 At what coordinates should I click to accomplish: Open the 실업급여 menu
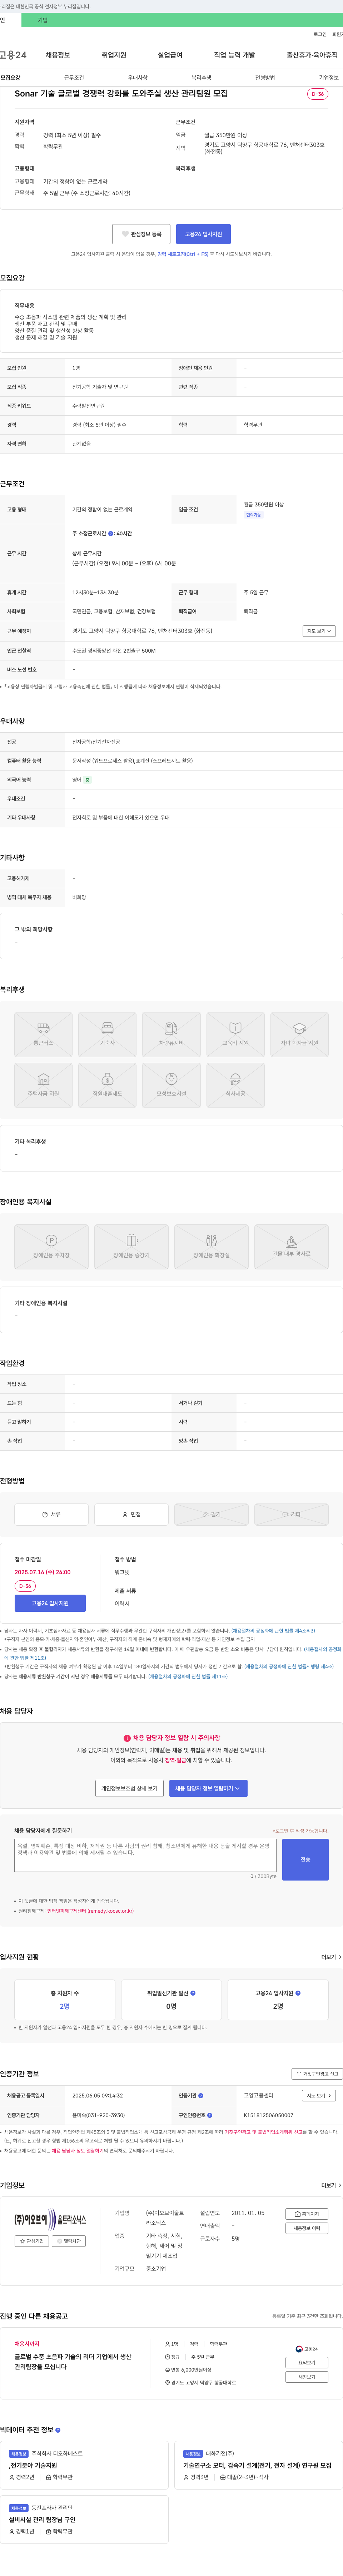pyautogui.click(x=170, y=55)
